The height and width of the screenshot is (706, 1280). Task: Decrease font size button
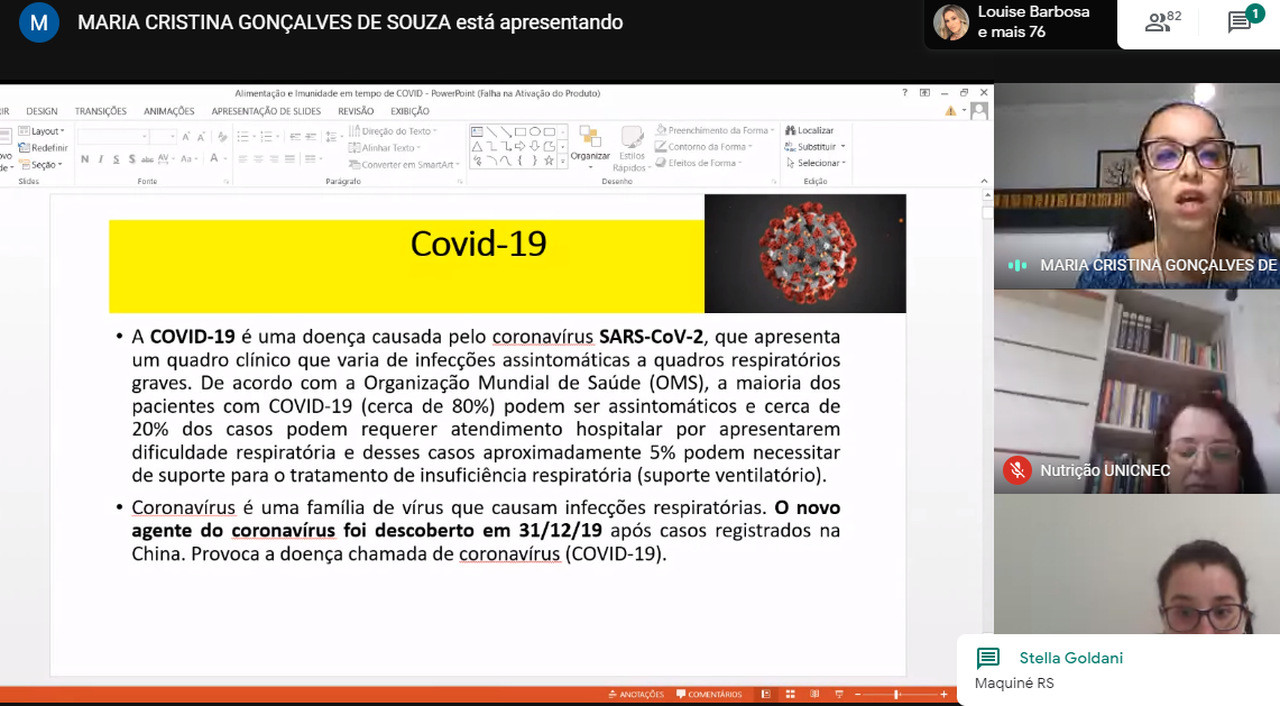pos(201,136)
